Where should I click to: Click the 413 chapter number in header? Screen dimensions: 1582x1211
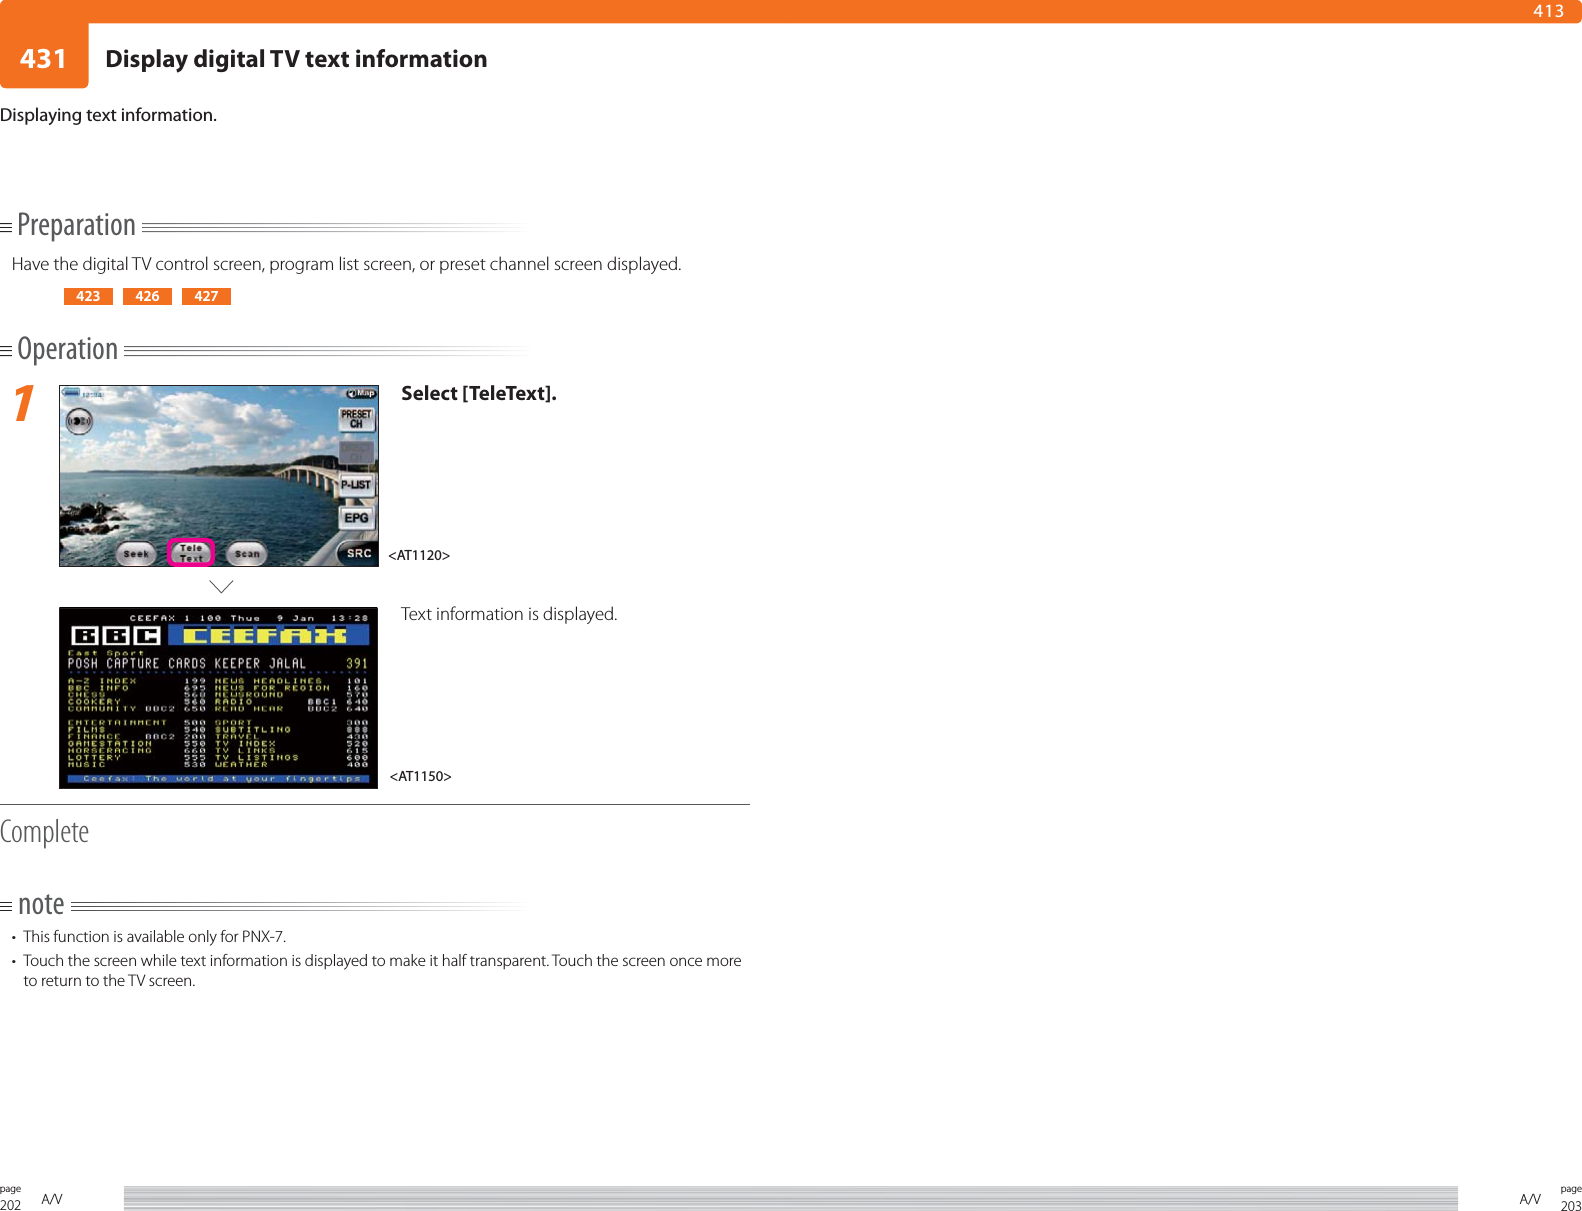[1548, 11]
